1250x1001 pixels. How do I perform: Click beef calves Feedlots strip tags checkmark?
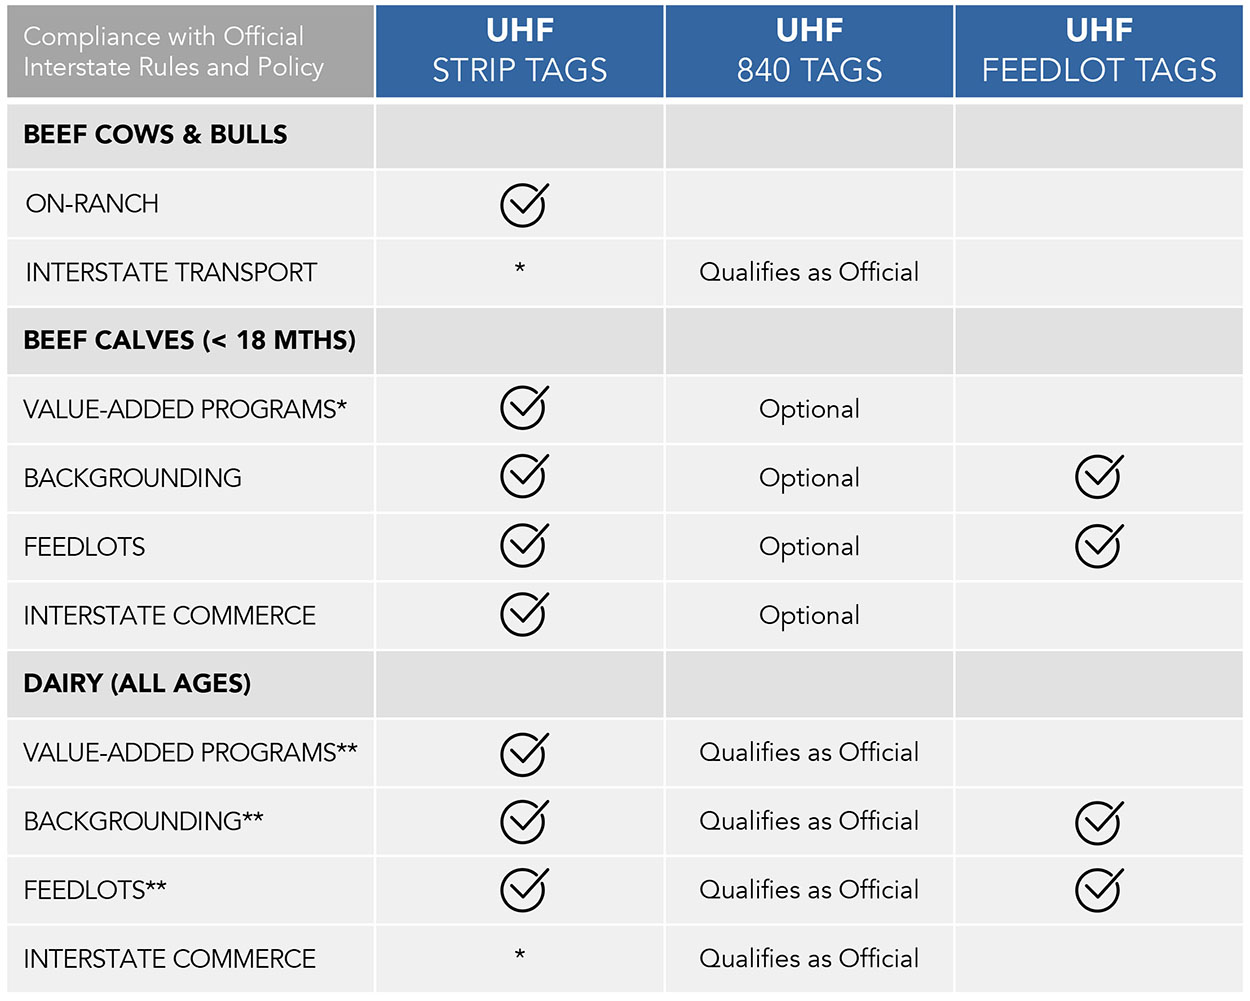click(523, 546)
